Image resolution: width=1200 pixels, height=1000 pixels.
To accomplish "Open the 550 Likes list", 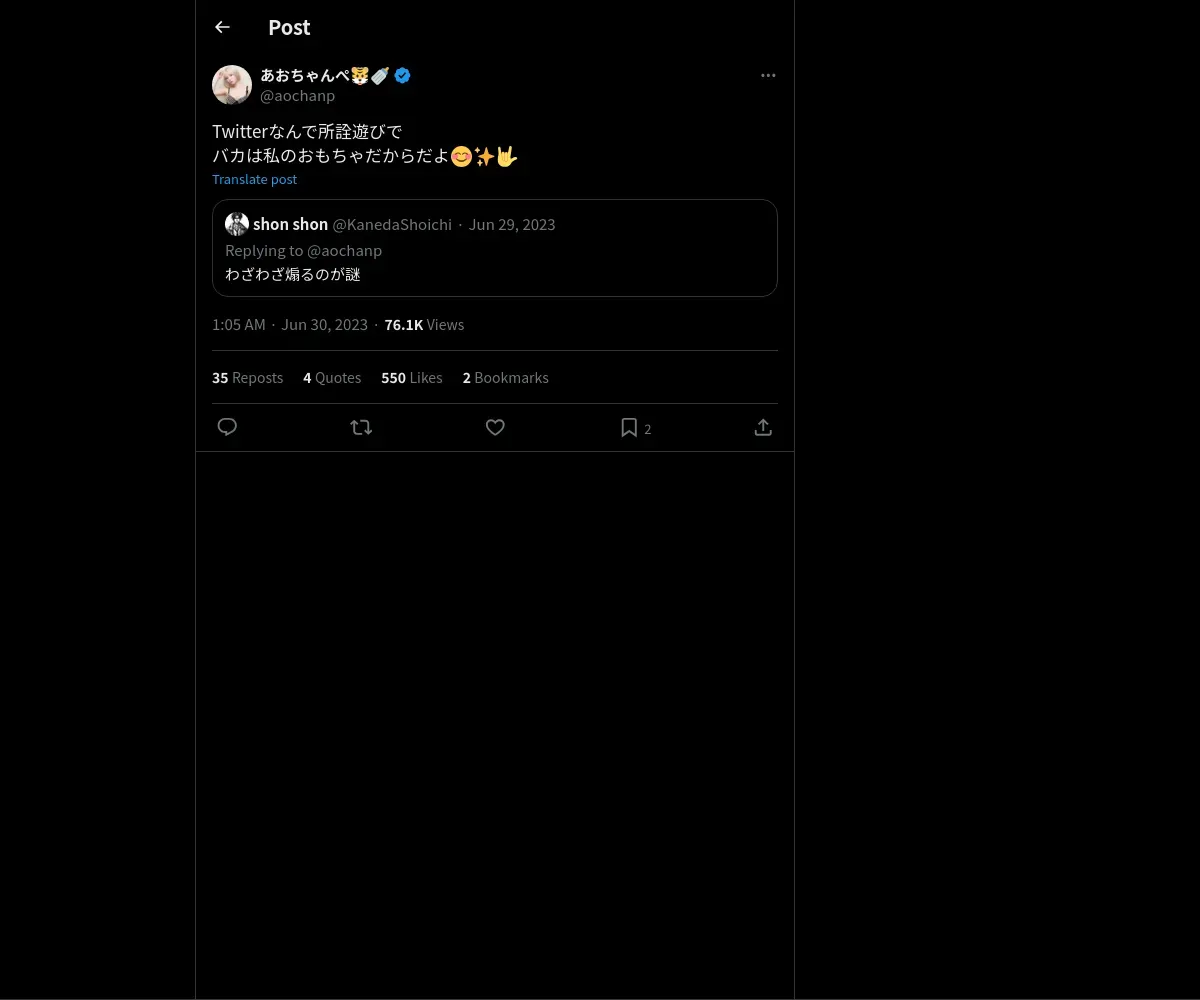I will tap(412, 377).
